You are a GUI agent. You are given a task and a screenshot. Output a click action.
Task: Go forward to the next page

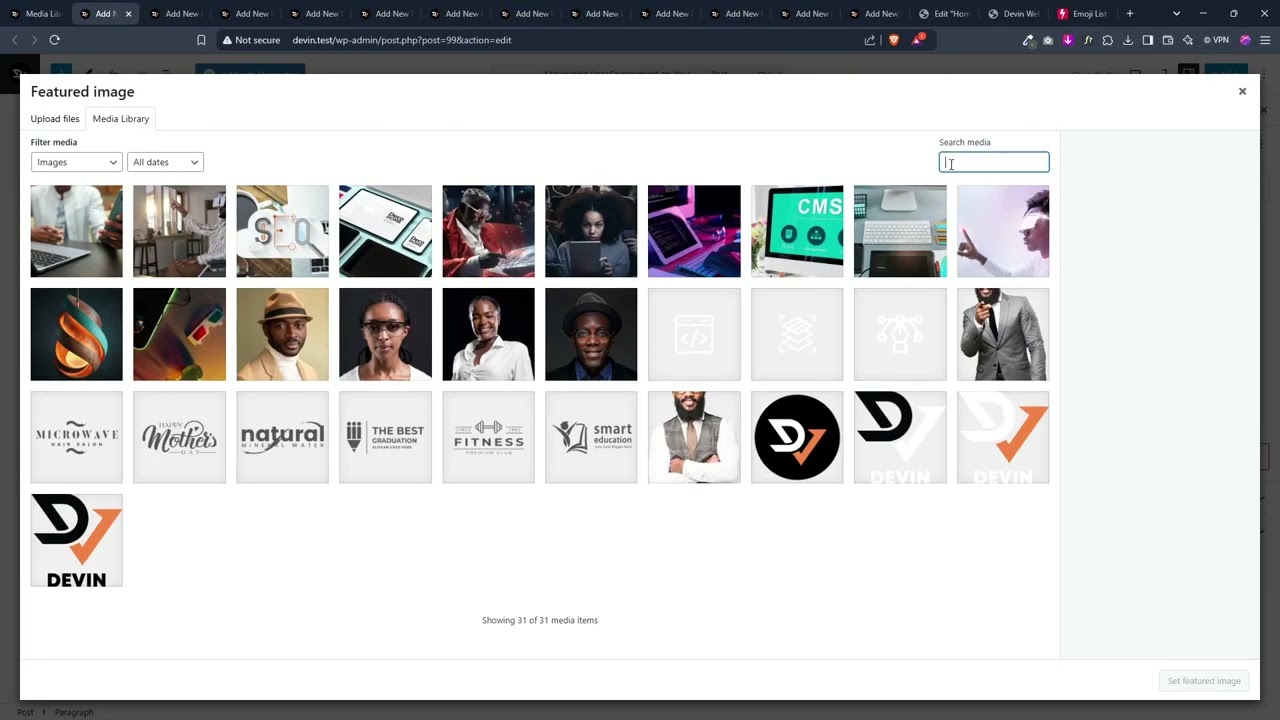pos(34,40)
